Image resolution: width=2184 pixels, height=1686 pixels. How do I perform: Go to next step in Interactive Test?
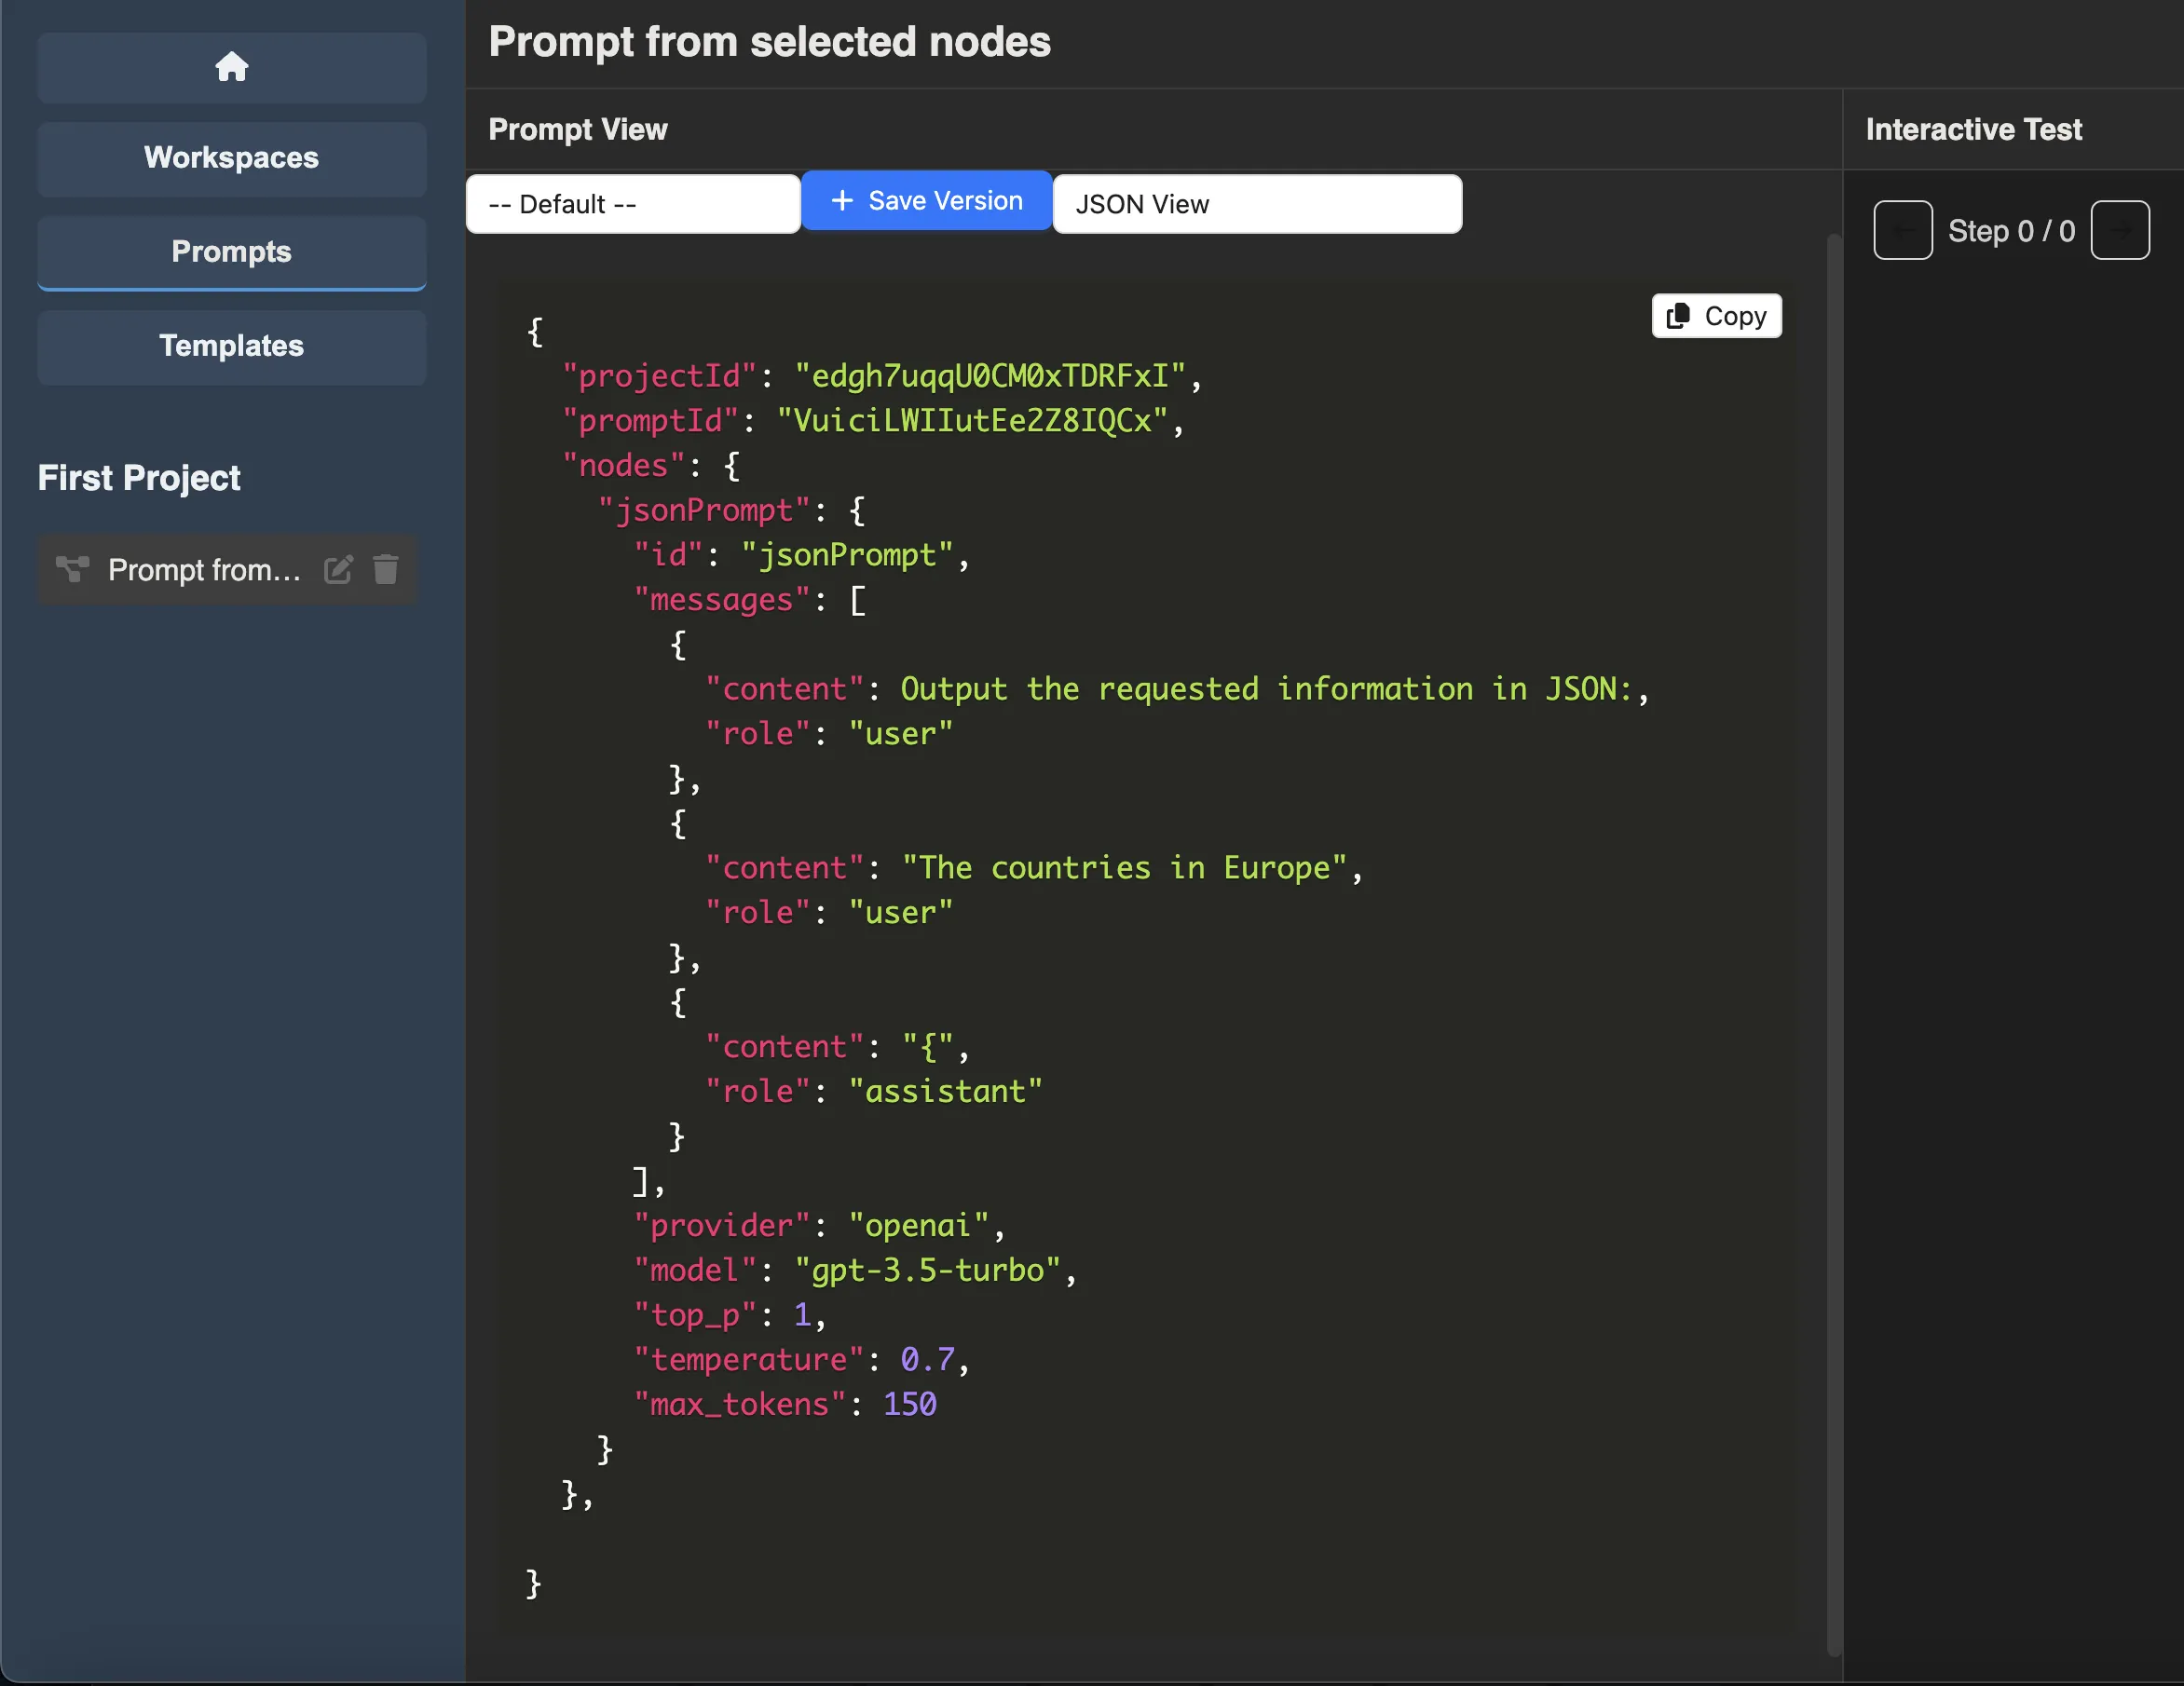pos(2120,230)
